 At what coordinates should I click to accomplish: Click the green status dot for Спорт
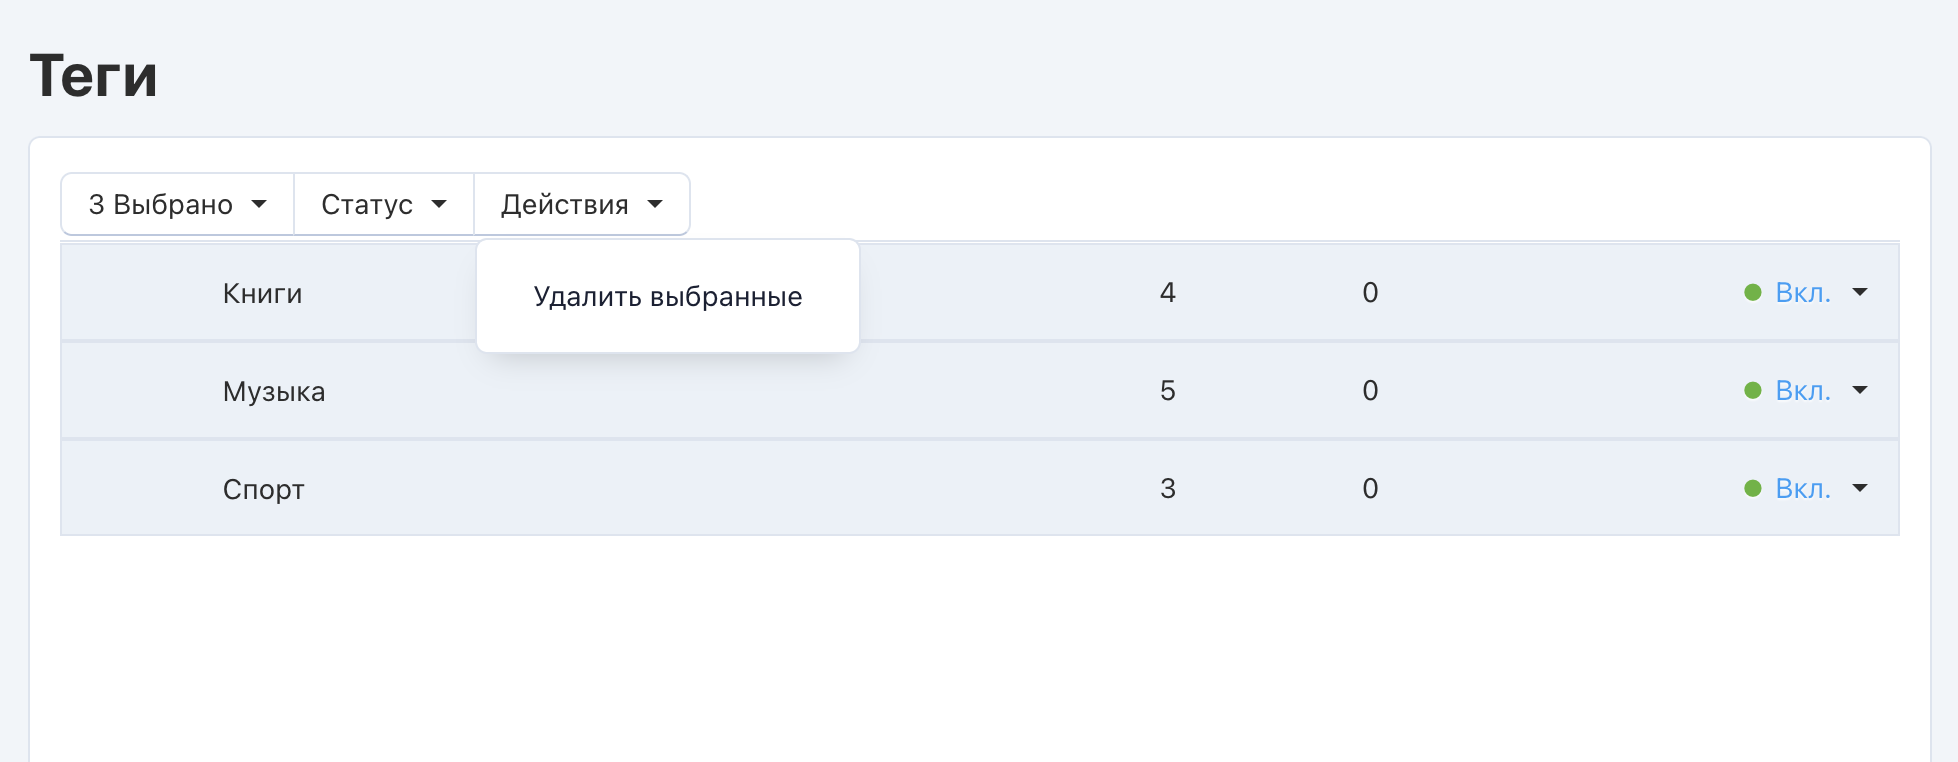coord(1752,489)
